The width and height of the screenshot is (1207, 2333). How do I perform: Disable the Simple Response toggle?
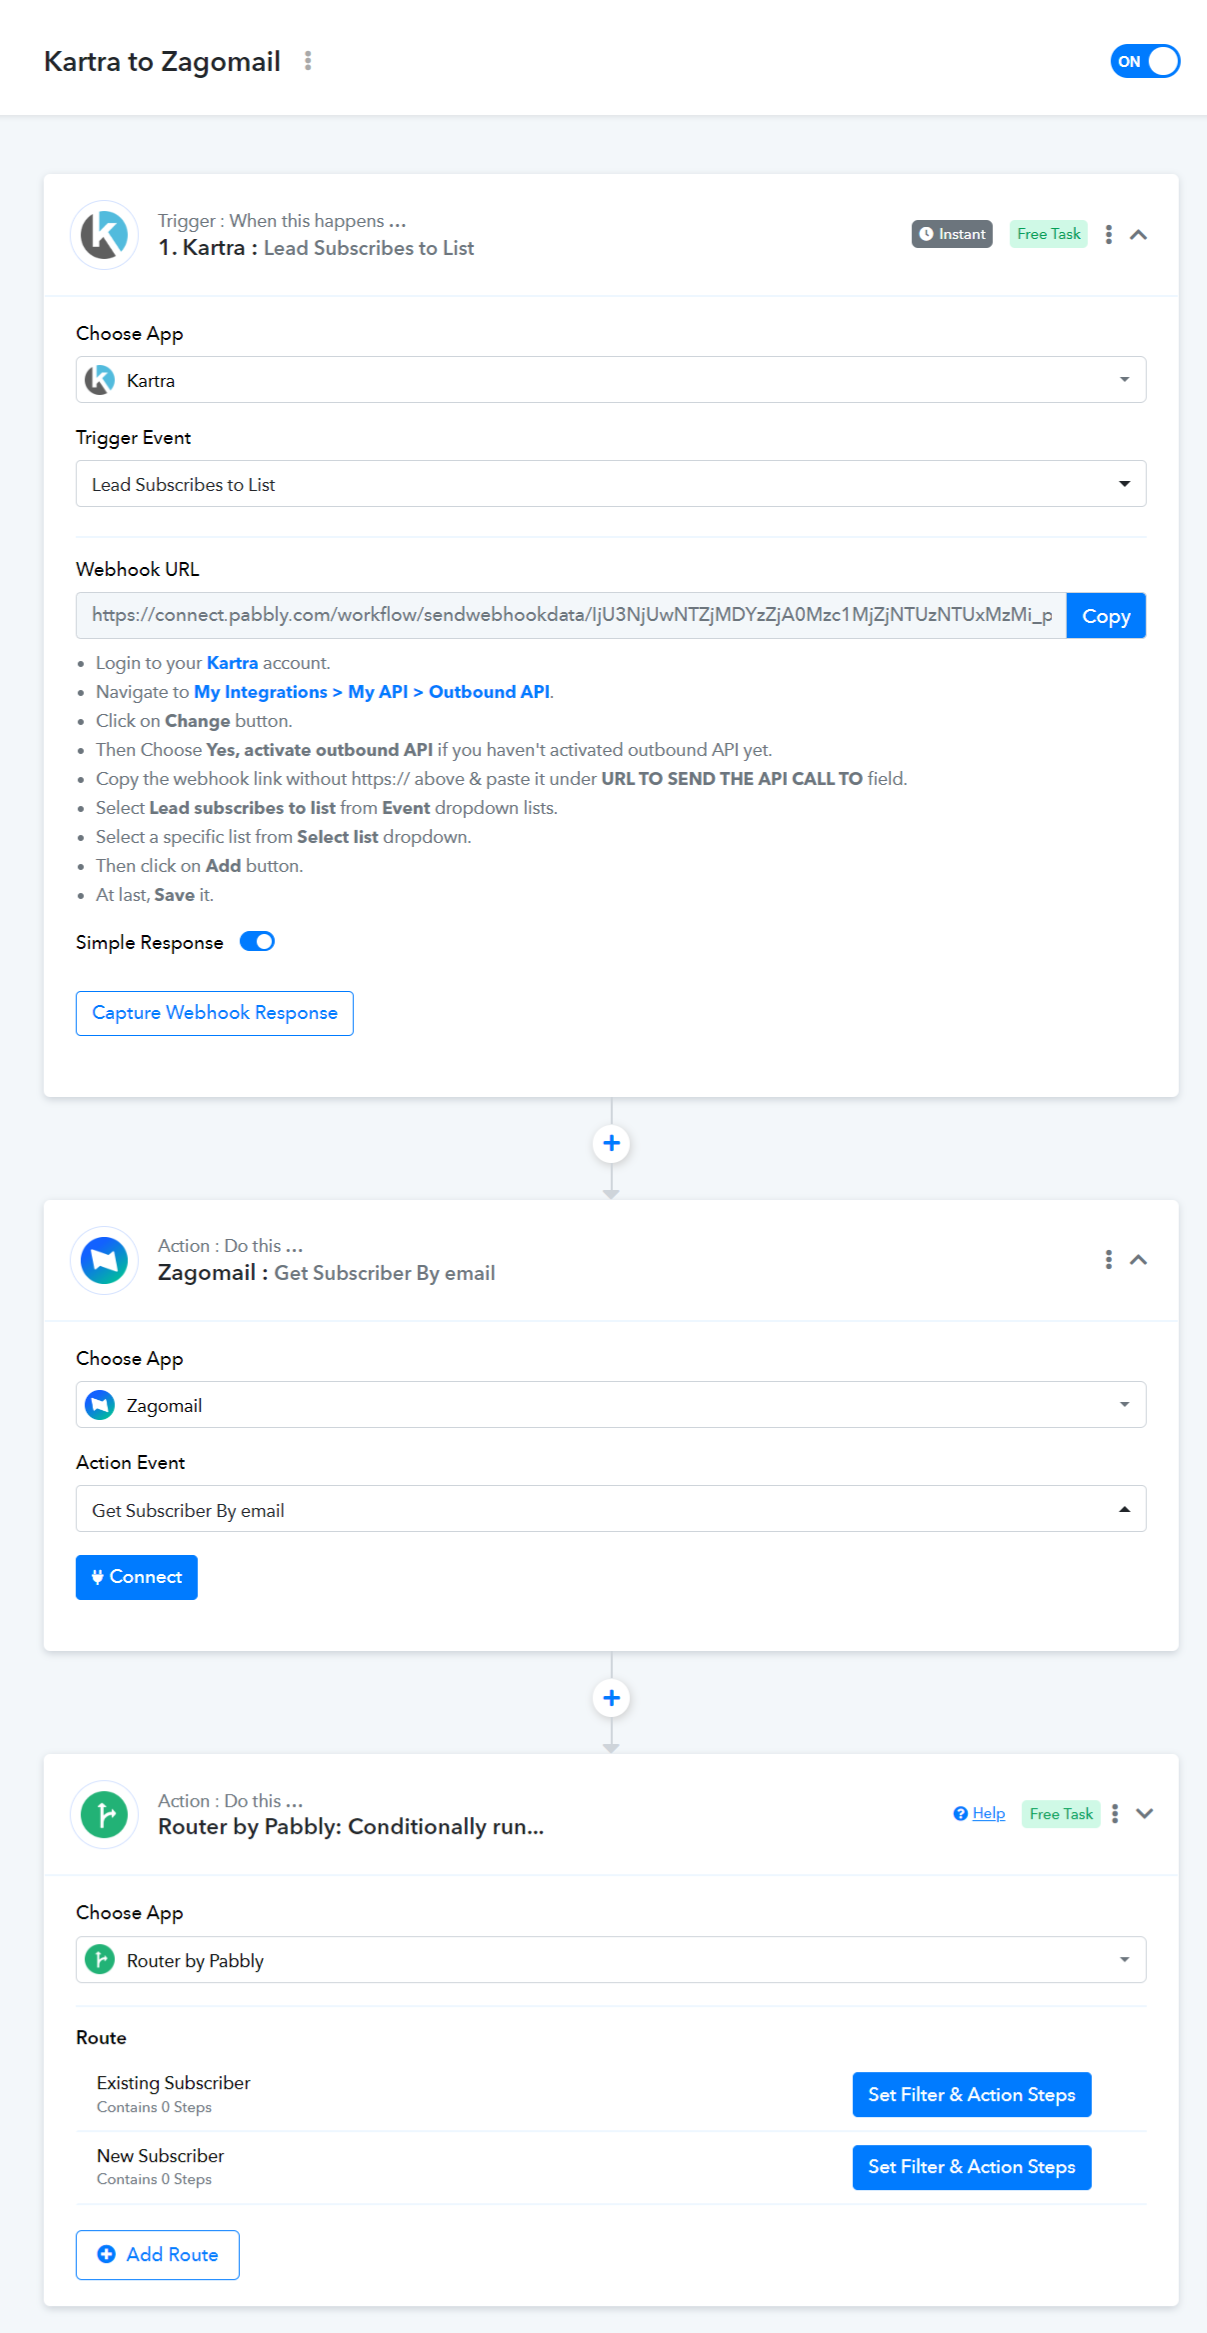pyautogui.click(x=257, y=941)
